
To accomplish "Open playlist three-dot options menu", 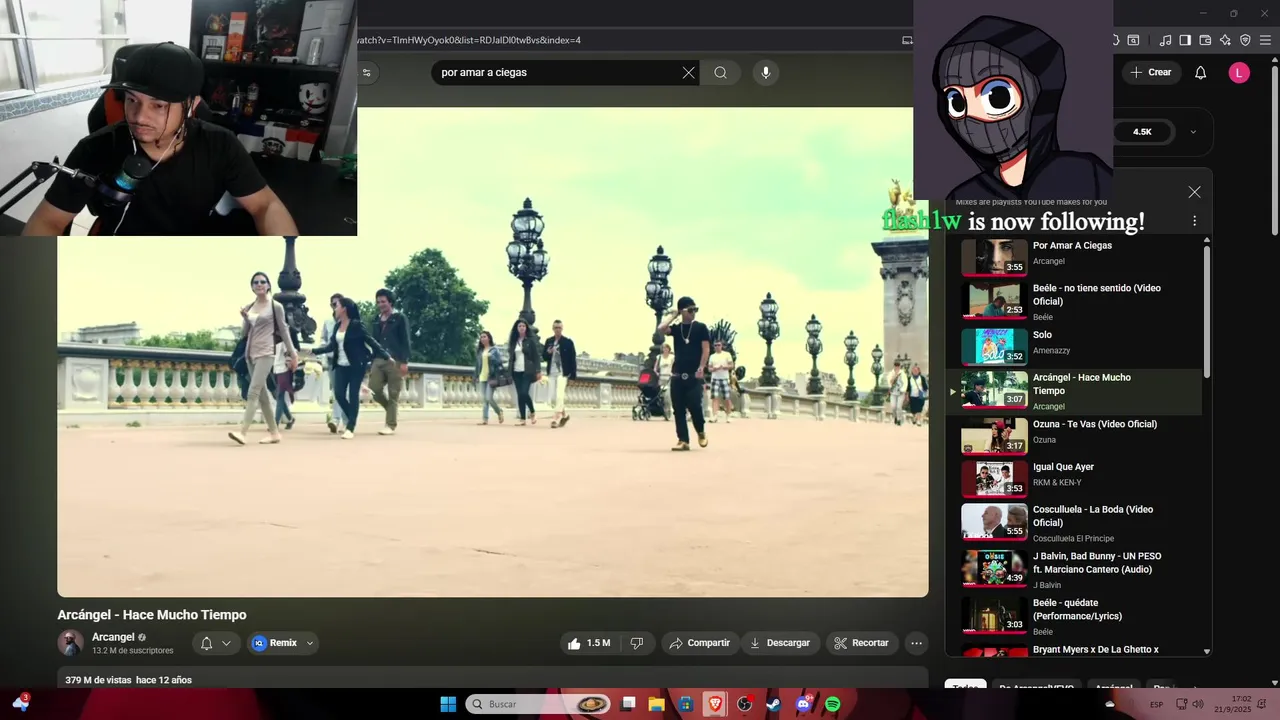I will (1194, 221).
